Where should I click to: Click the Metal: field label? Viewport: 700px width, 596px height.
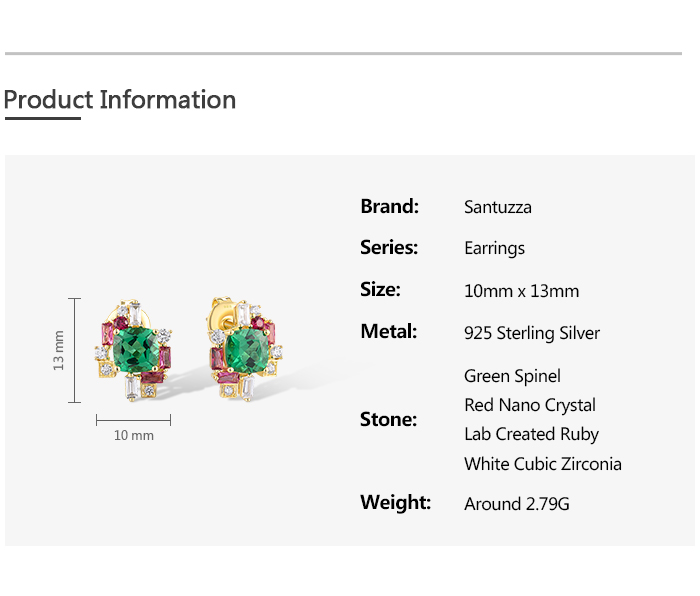point(388,332)
